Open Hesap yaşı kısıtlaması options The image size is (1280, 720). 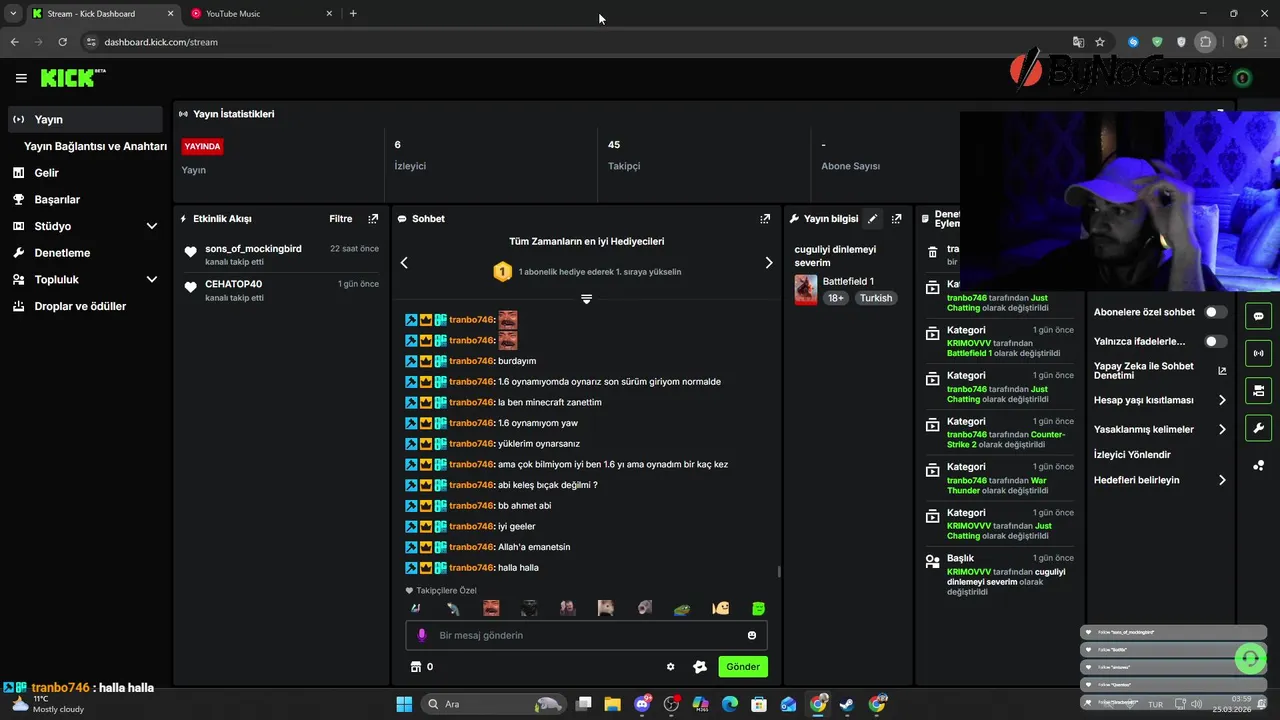(x=1160, y=400)
